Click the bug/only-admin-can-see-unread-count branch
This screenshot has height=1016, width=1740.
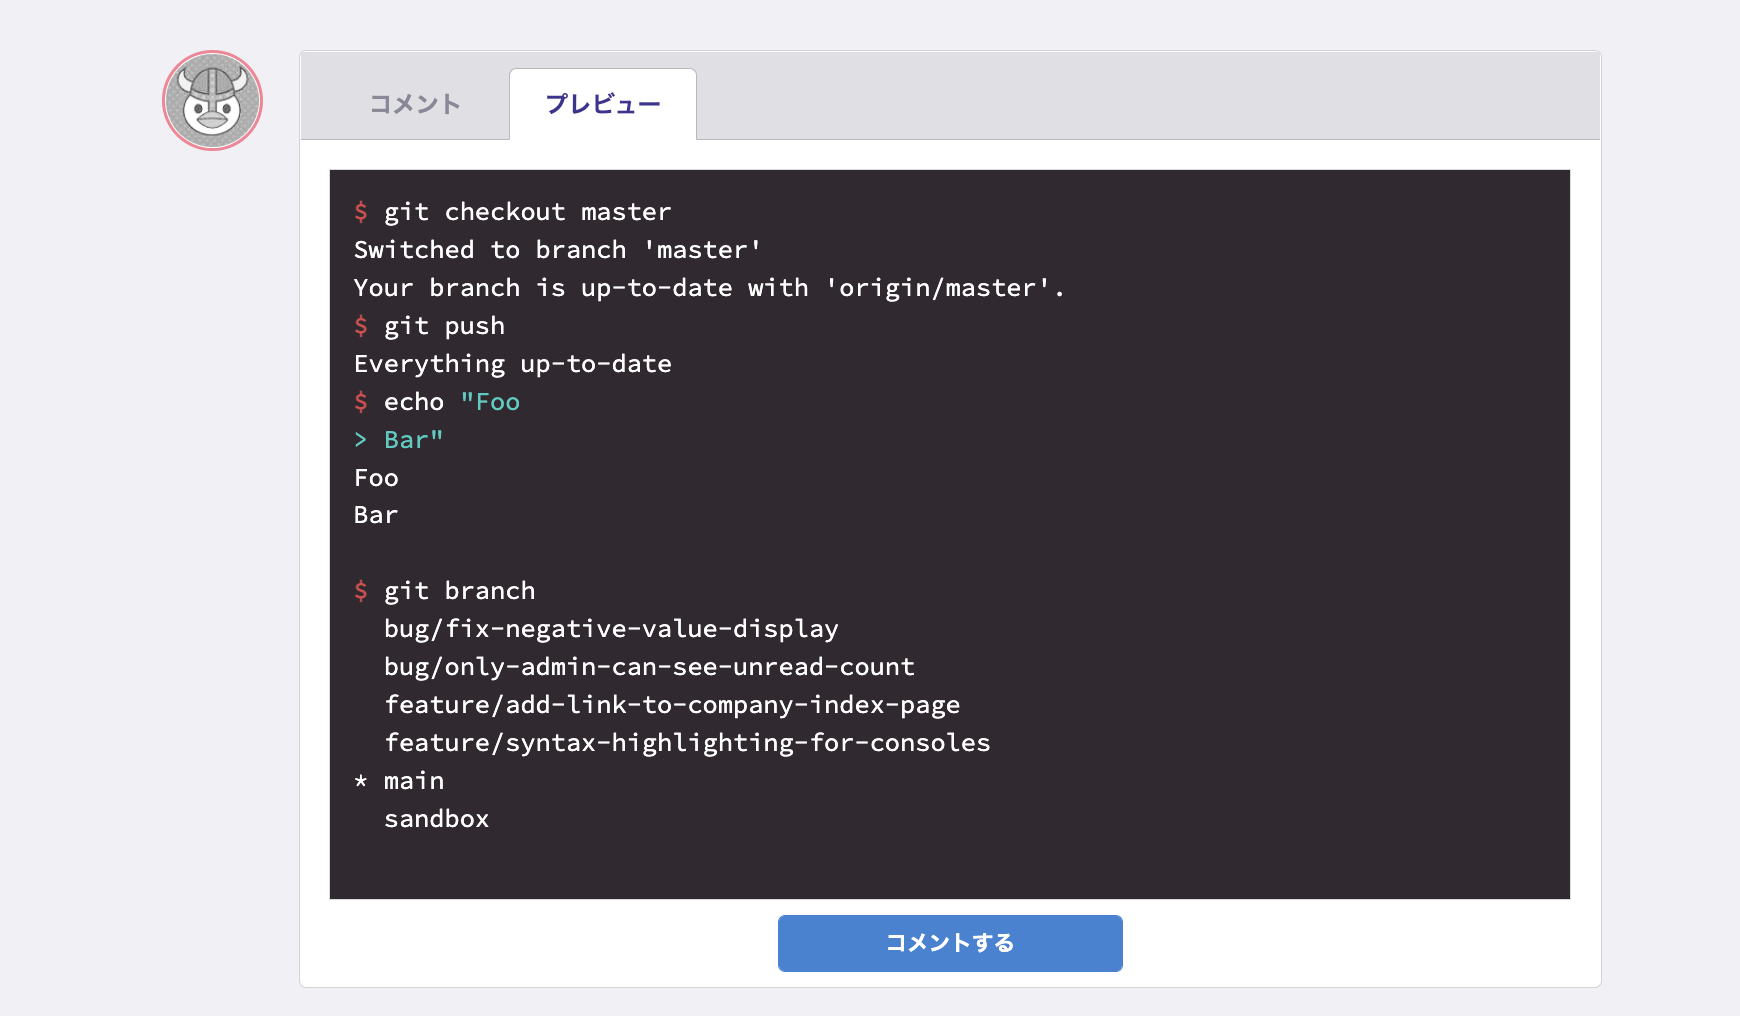[x=650, y=666]
